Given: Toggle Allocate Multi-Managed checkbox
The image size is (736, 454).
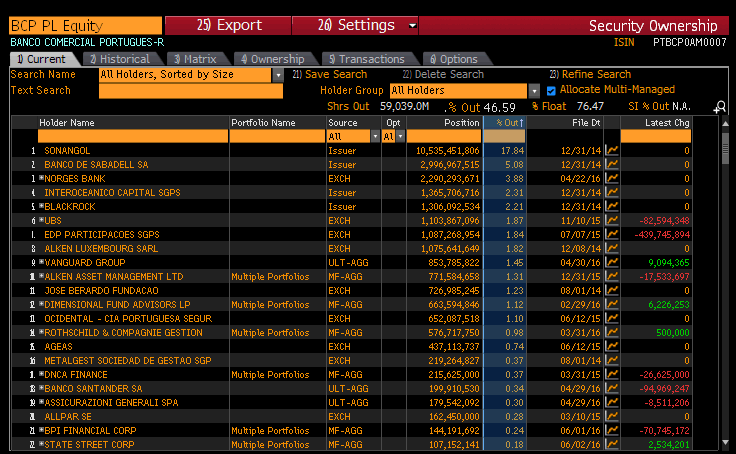Looking at the screenshot, I should 551,91.
